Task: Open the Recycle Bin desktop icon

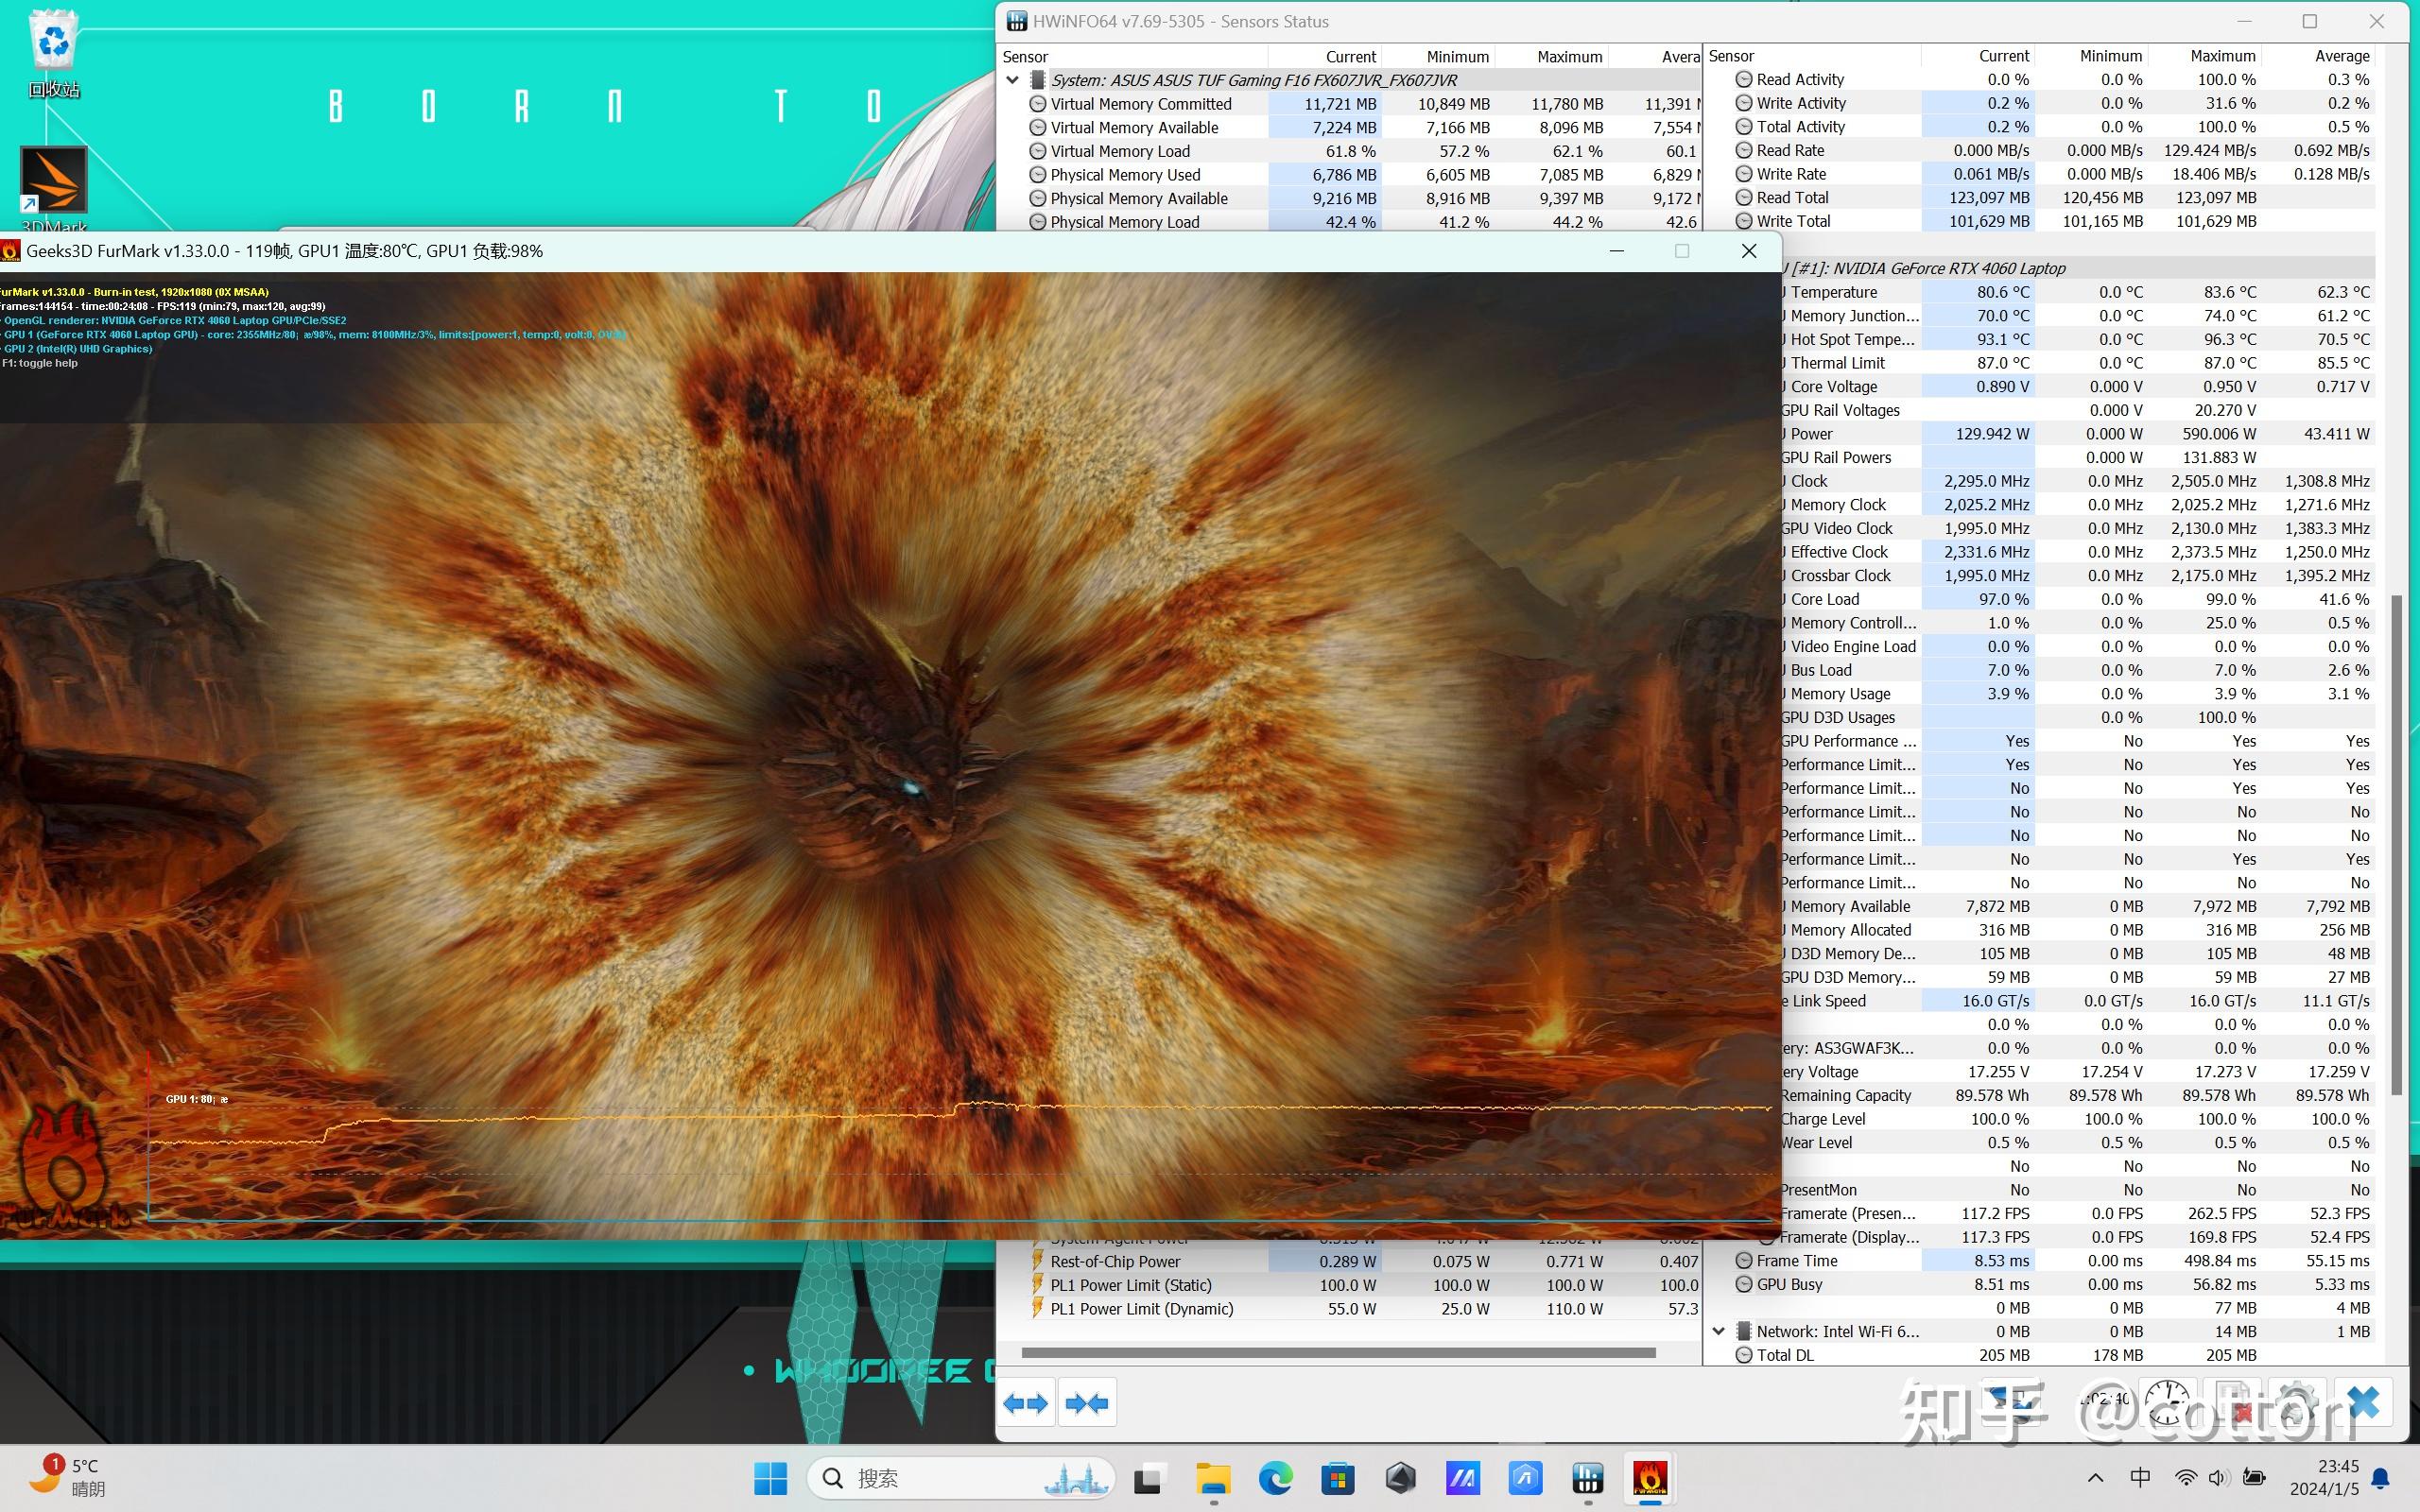Action: click(x=54, y=54)
